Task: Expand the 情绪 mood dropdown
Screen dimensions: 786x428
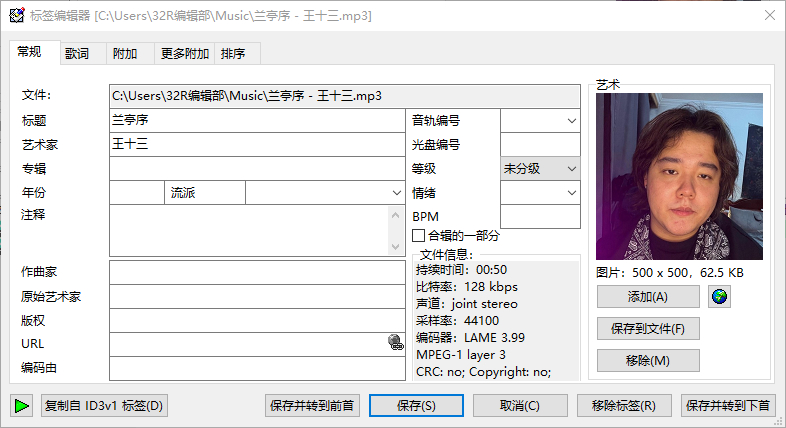Action: 571,193
